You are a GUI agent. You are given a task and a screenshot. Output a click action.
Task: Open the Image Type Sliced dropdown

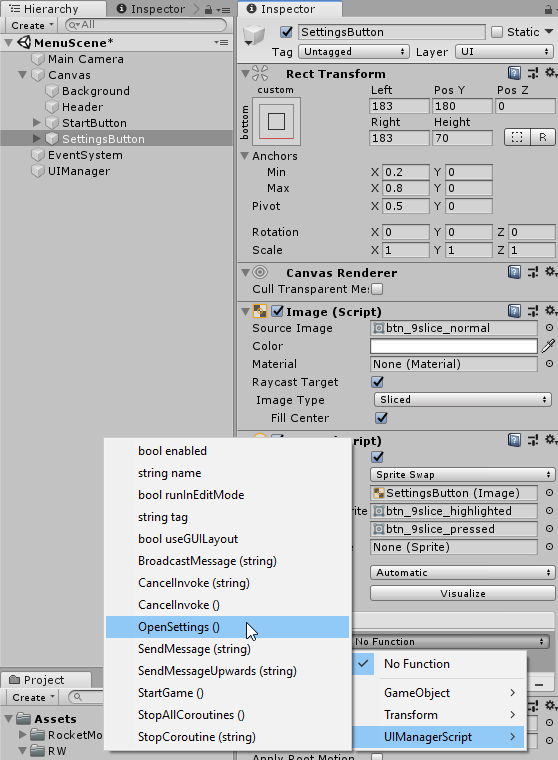(x=462, y=399)
